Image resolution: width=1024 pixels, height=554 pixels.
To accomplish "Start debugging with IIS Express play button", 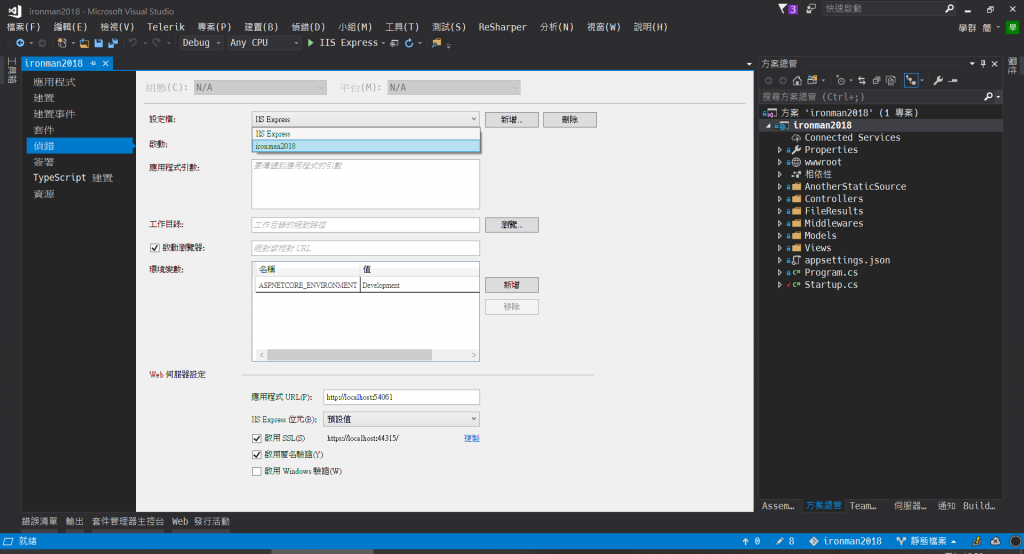I will (x=311, y=43).
